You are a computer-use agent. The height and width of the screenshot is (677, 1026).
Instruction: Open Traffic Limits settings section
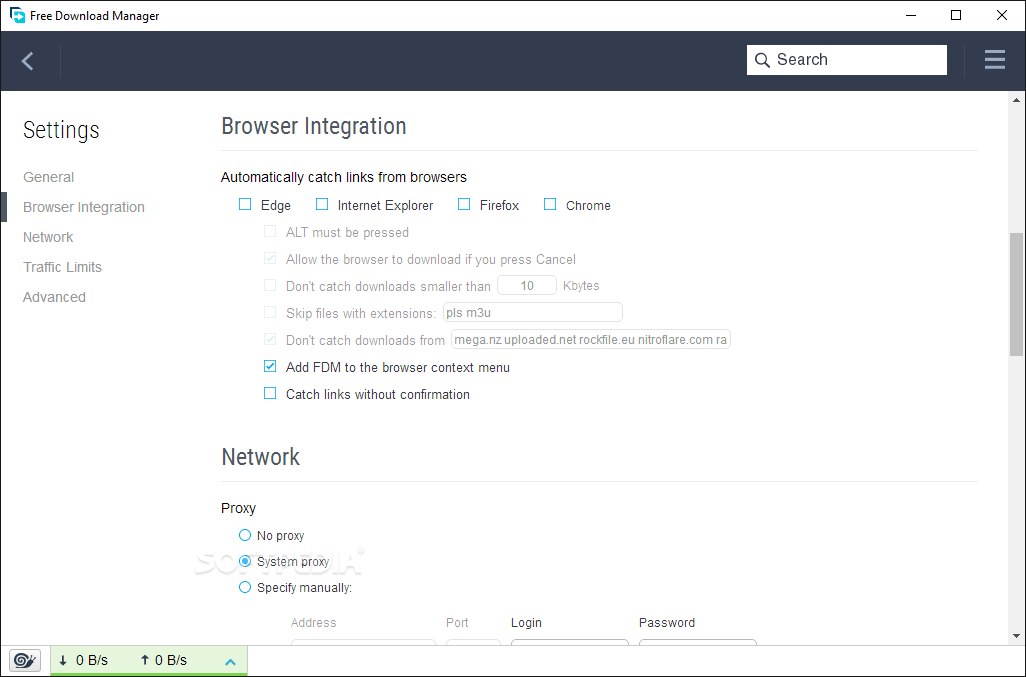[62, 268]
